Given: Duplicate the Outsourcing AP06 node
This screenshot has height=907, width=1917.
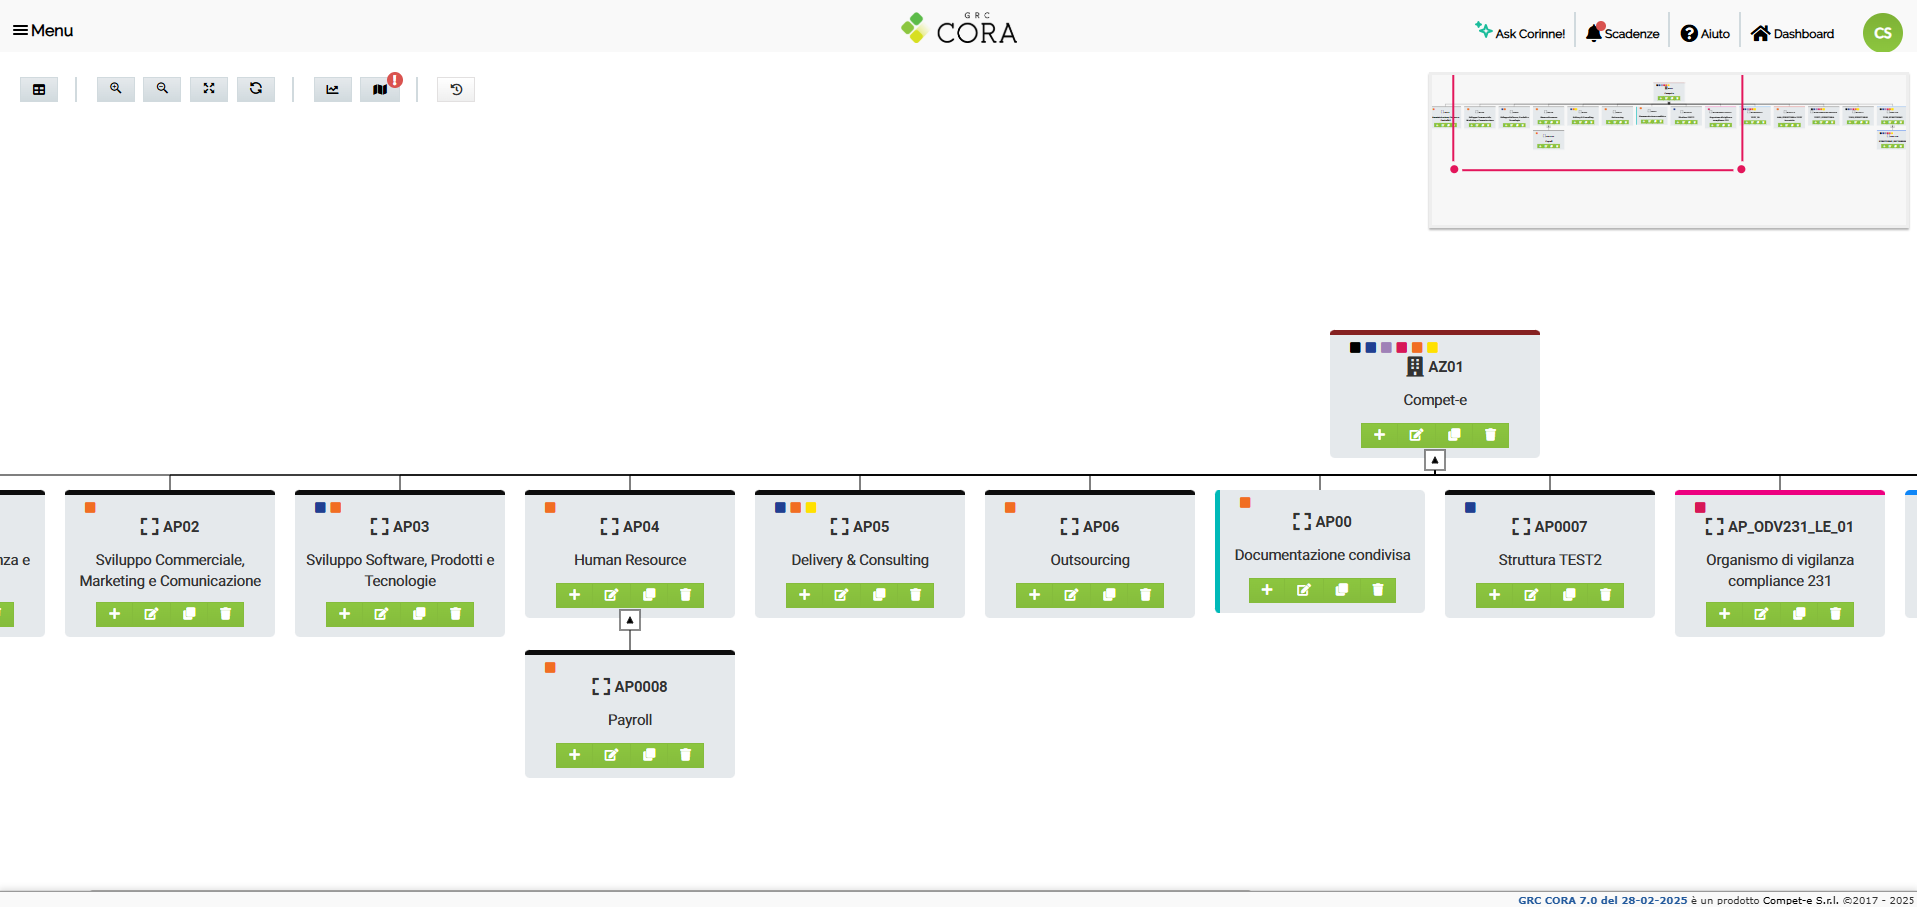Looking at the screenshot, I should click(1108, 595).
